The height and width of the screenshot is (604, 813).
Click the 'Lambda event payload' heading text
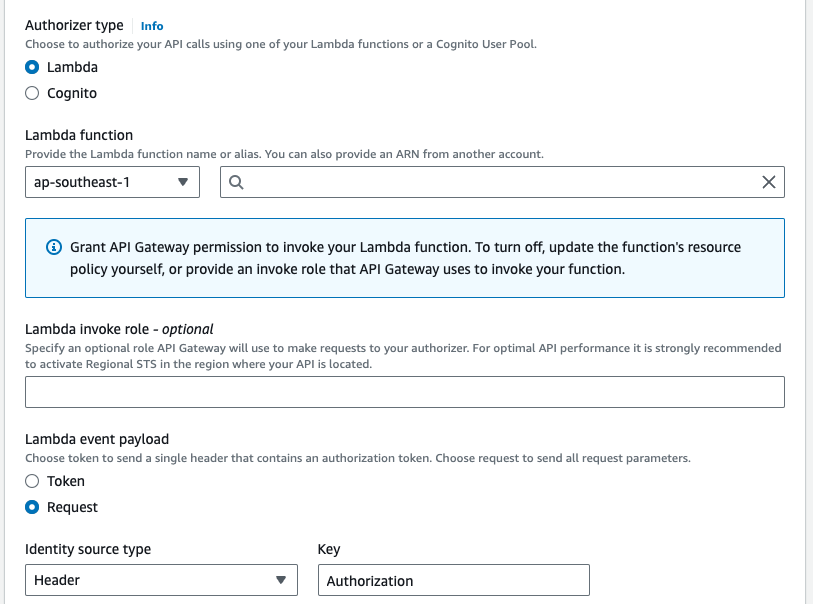(x=97, y=439)
